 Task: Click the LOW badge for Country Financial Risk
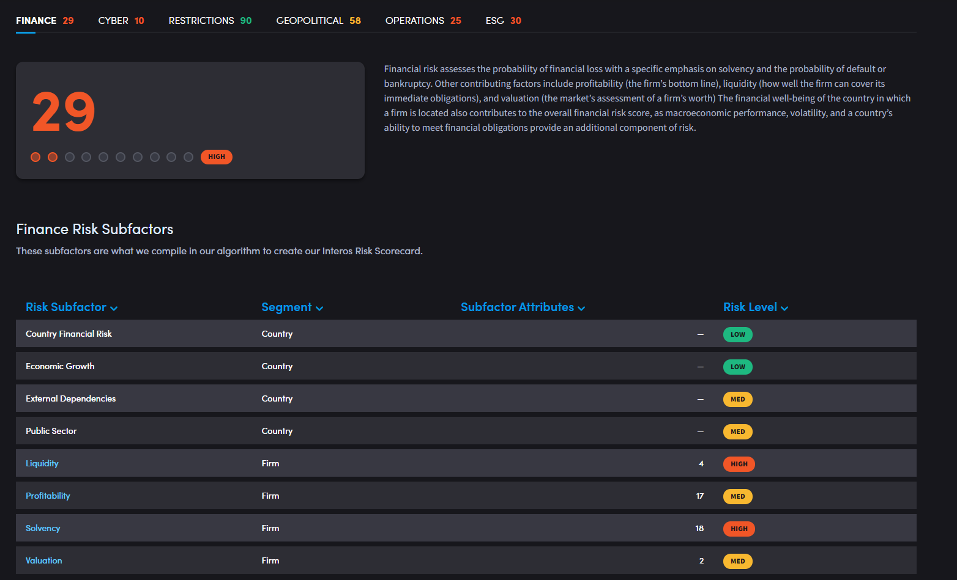coord(737,334)
